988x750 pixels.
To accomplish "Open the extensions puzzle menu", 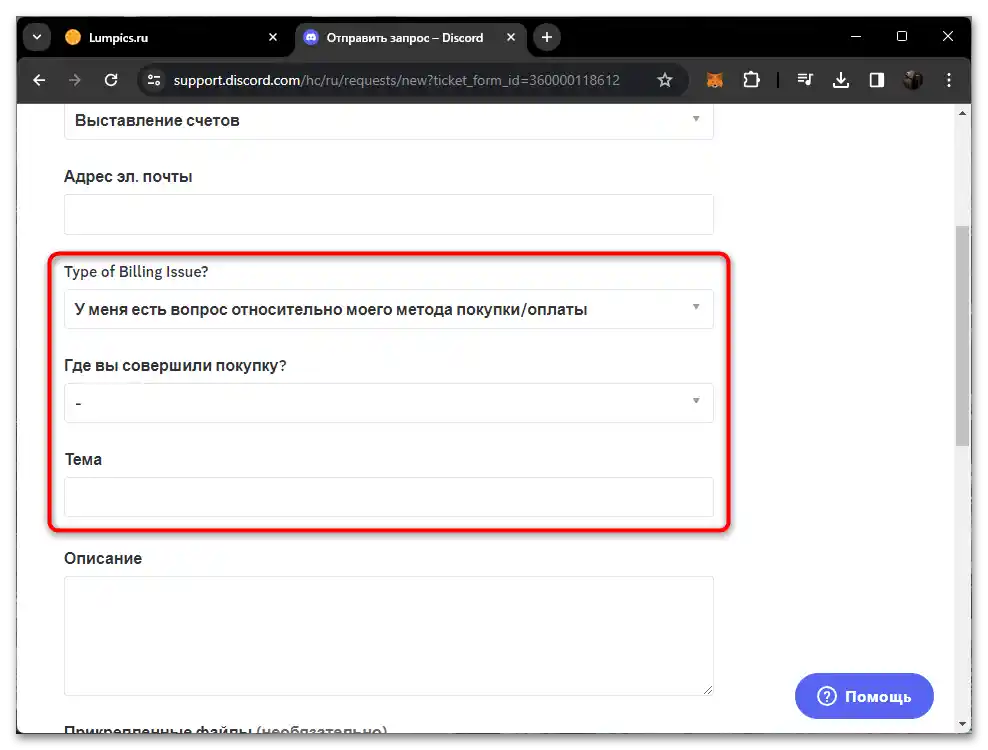I will pos(751,80).
